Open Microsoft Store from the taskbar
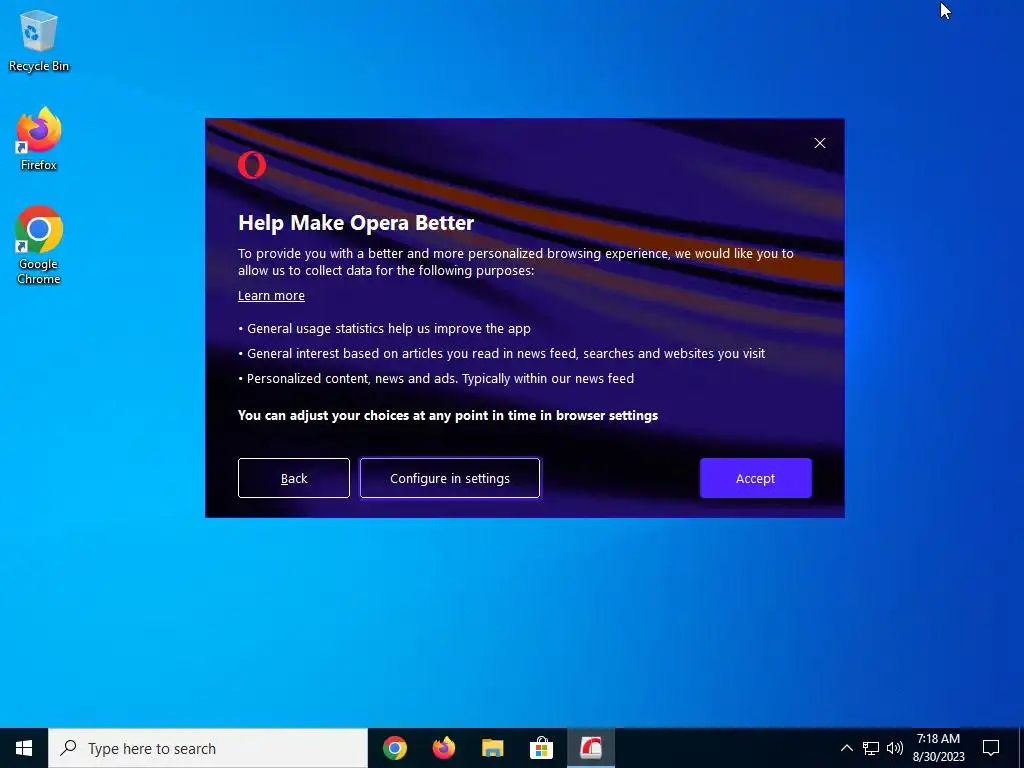The width and height of the screenshot is (1024, 768). [541, 748]
